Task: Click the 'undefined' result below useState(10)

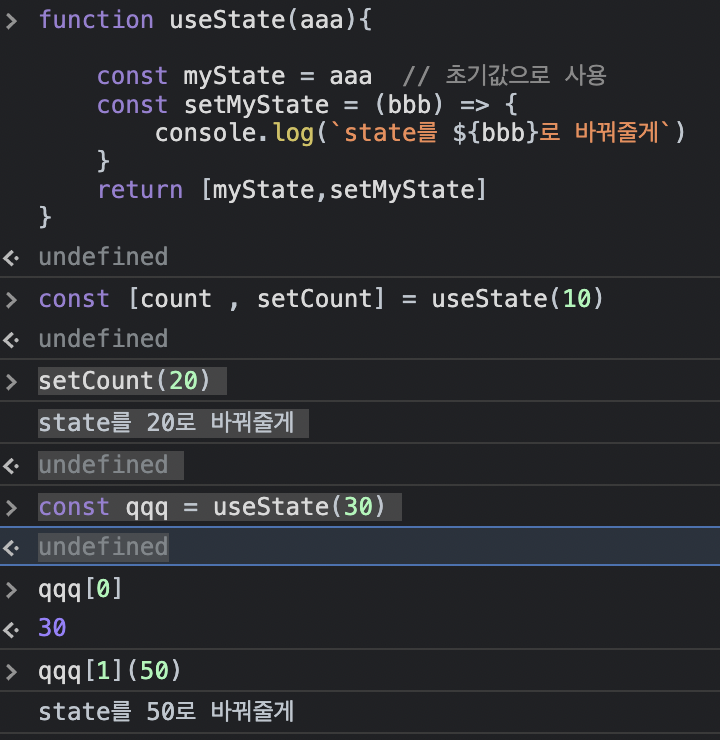Action: (103, 339)
